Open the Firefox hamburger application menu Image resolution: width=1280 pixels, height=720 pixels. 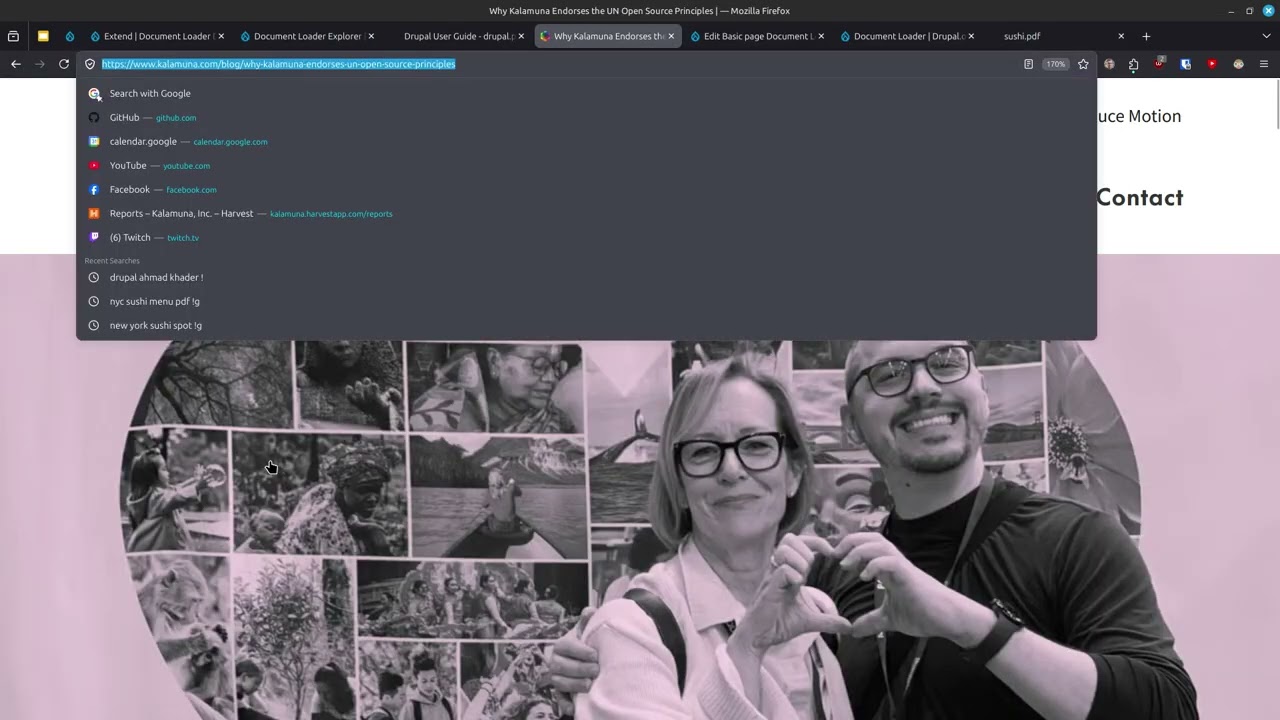point(1264,64)
